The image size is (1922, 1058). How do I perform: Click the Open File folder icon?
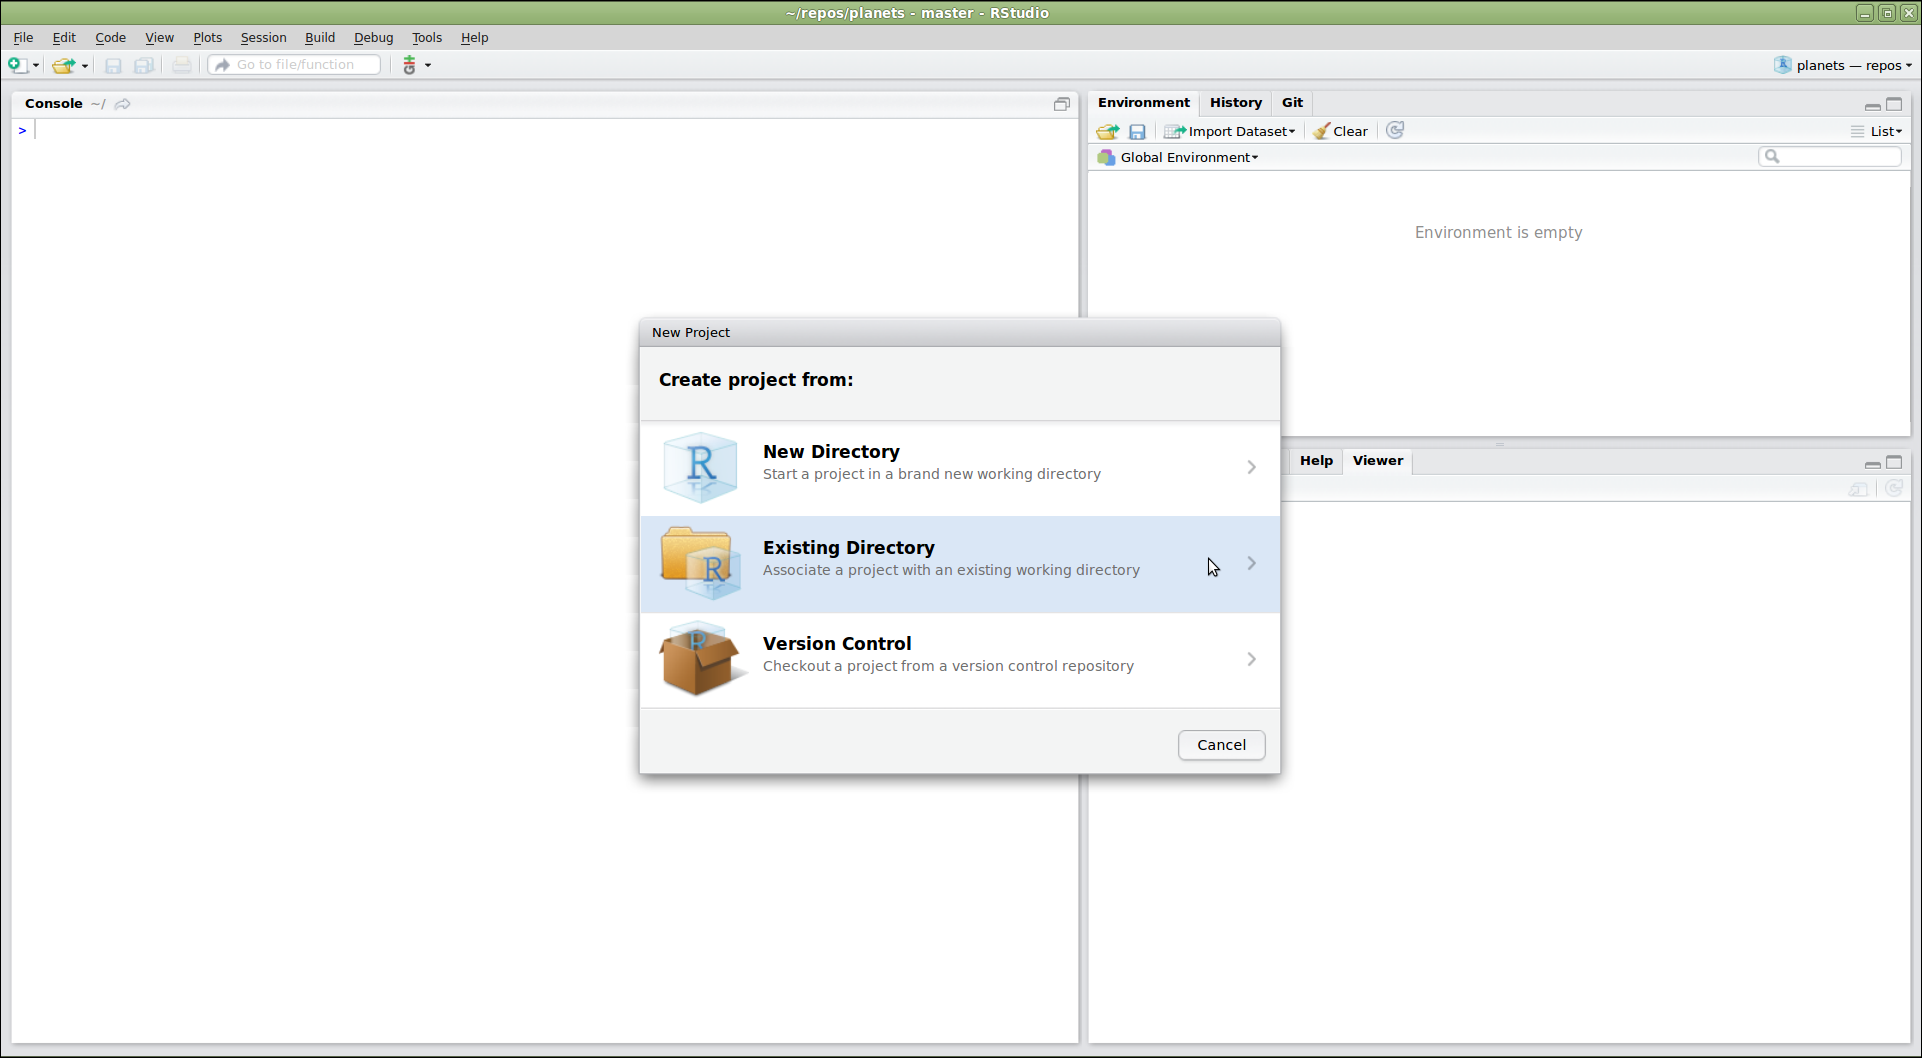coord(63,65)
